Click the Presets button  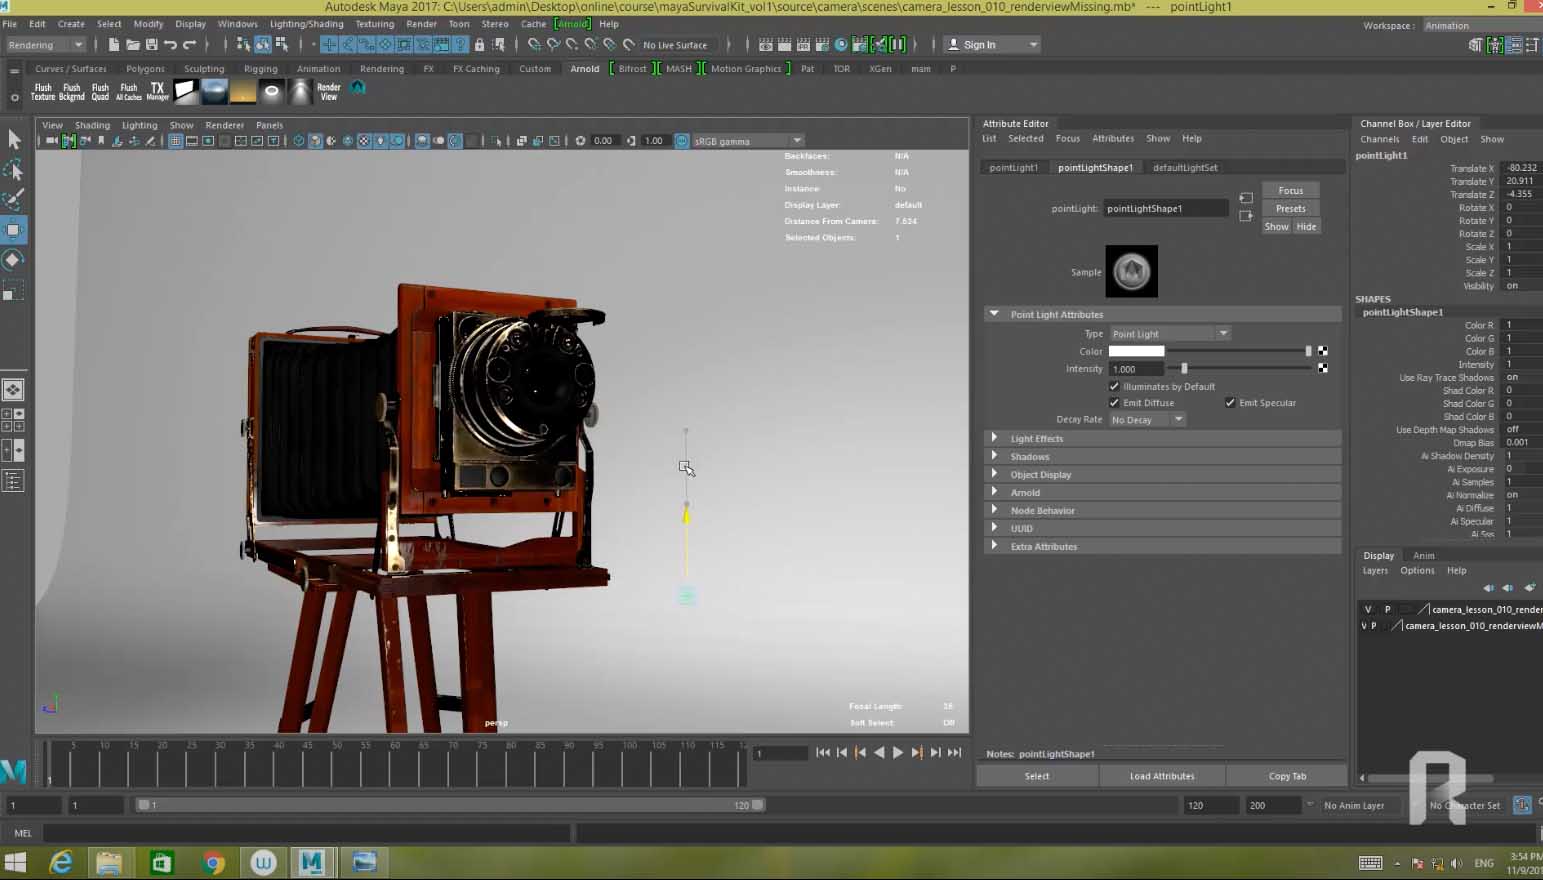[x=1290, y=209]
